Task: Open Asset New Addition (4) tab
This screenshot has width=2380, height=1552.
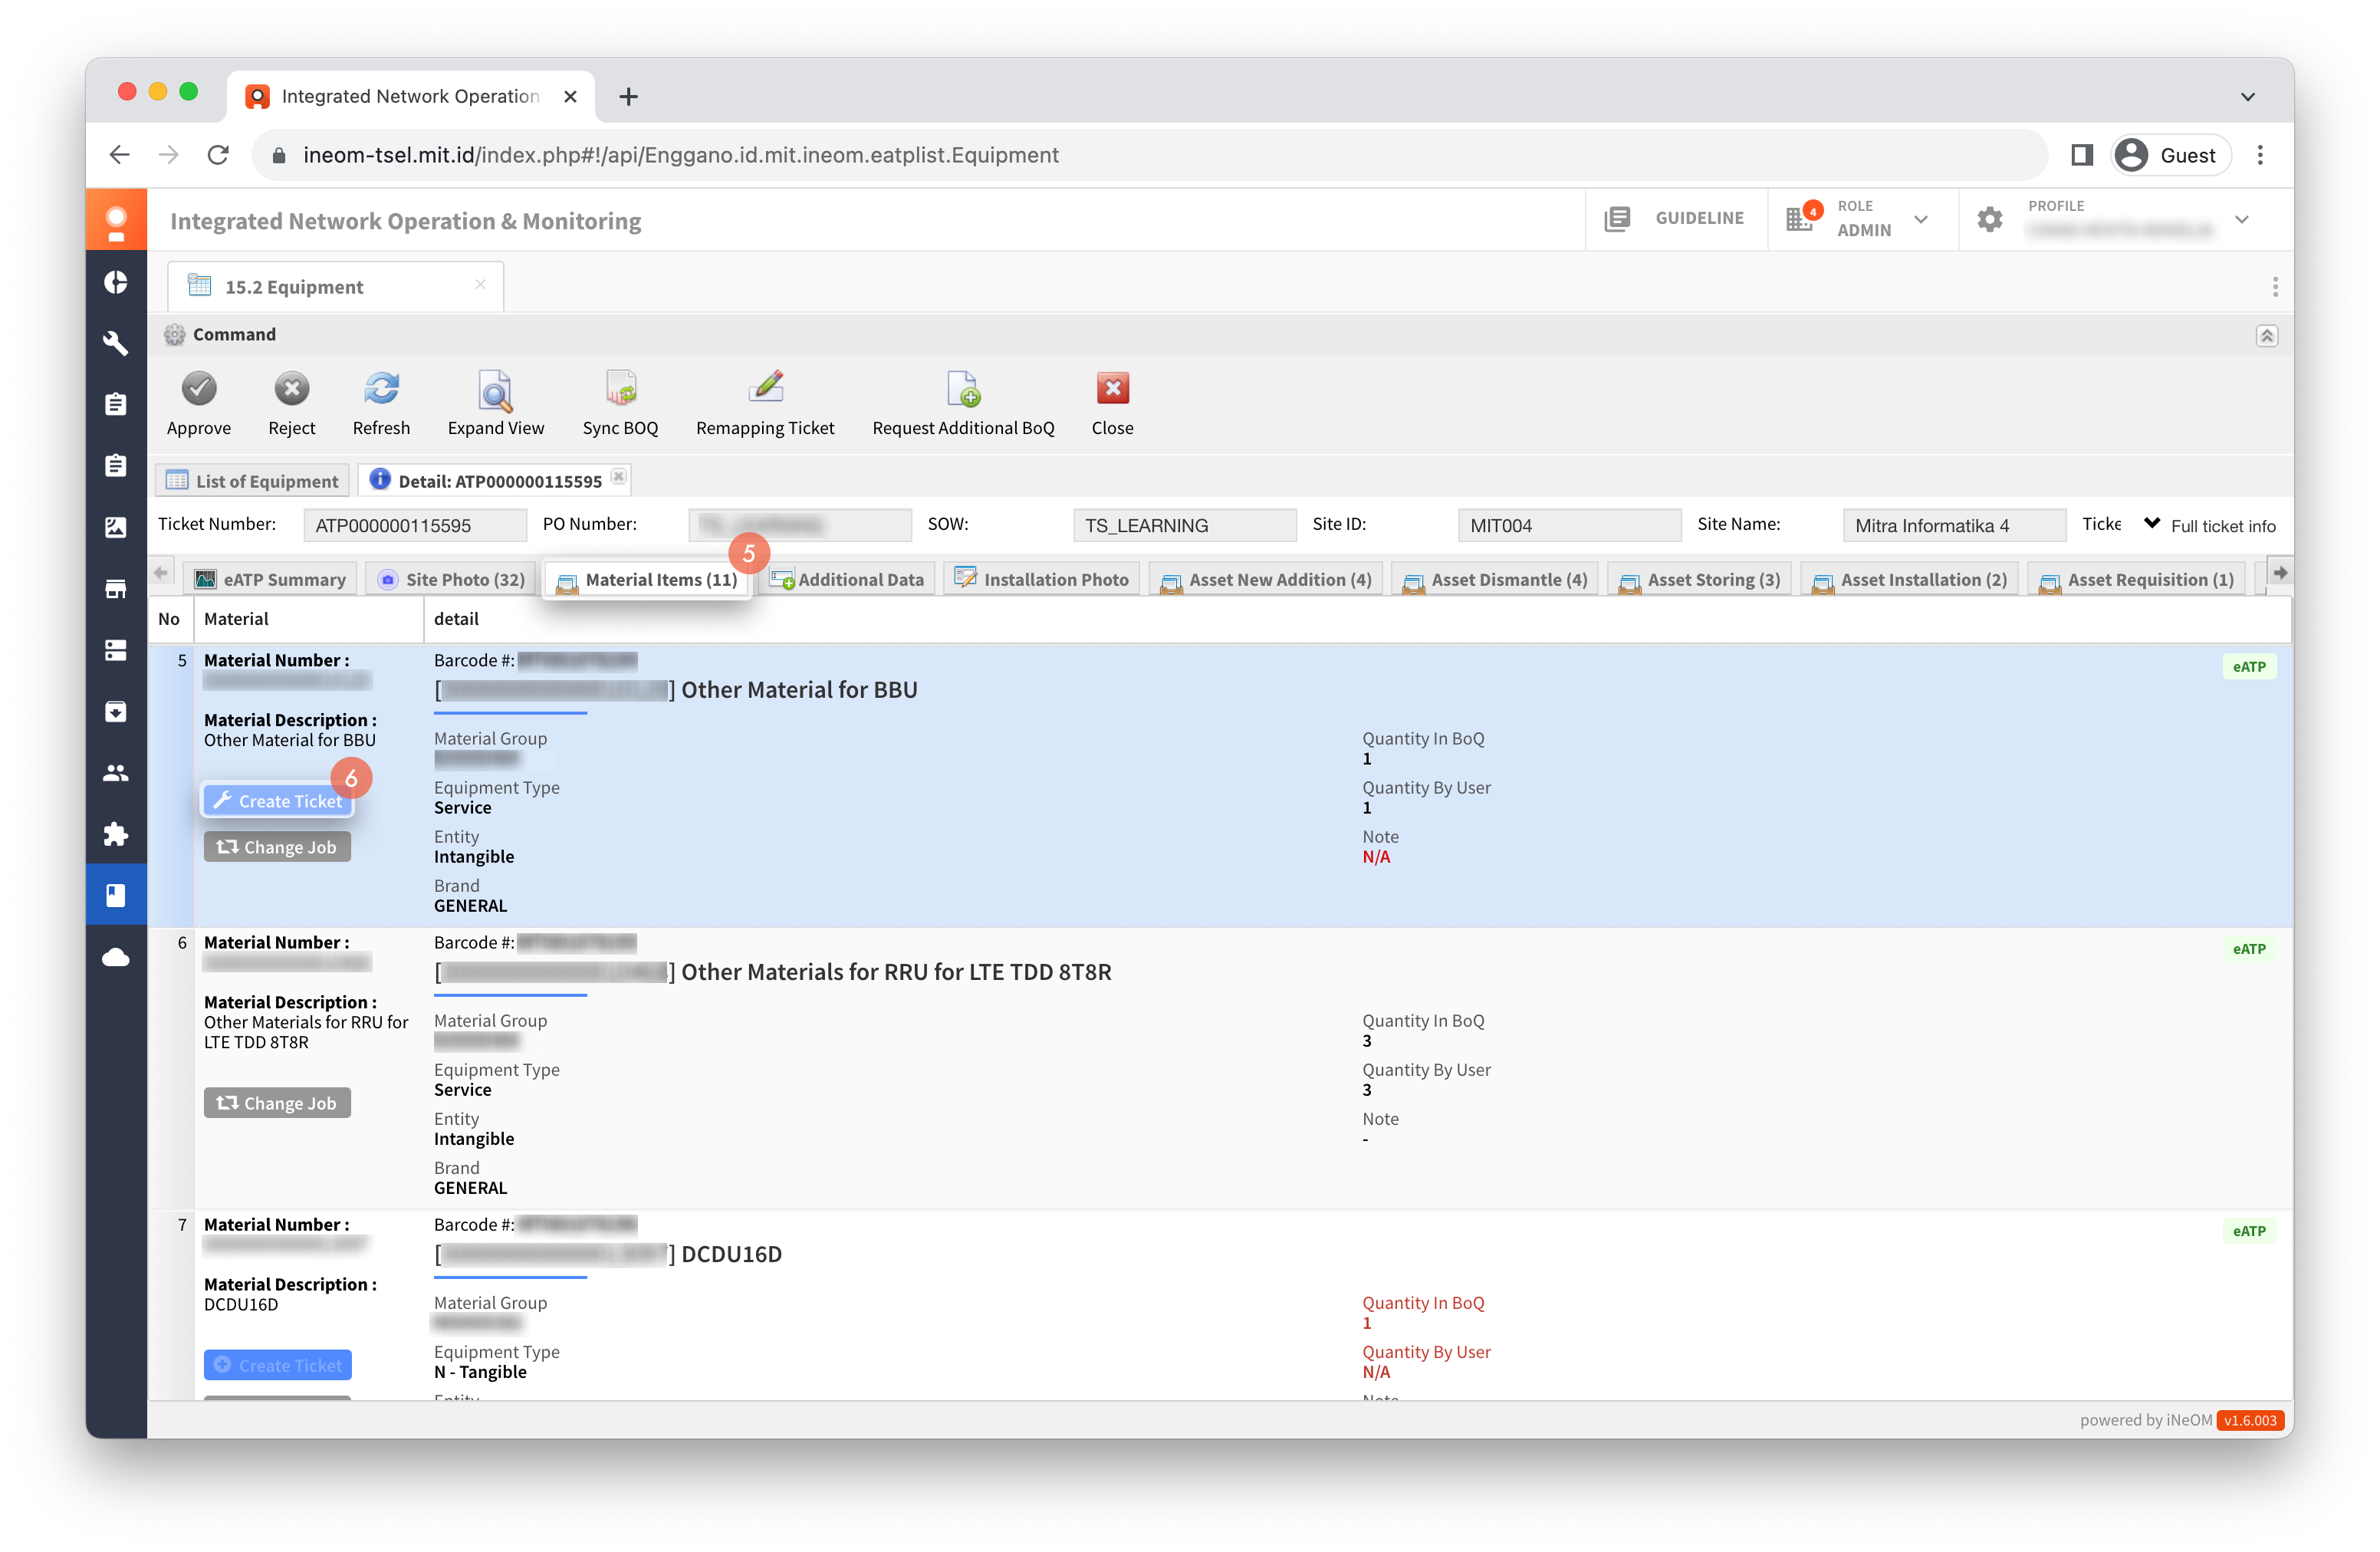Action: point(1266,579)
